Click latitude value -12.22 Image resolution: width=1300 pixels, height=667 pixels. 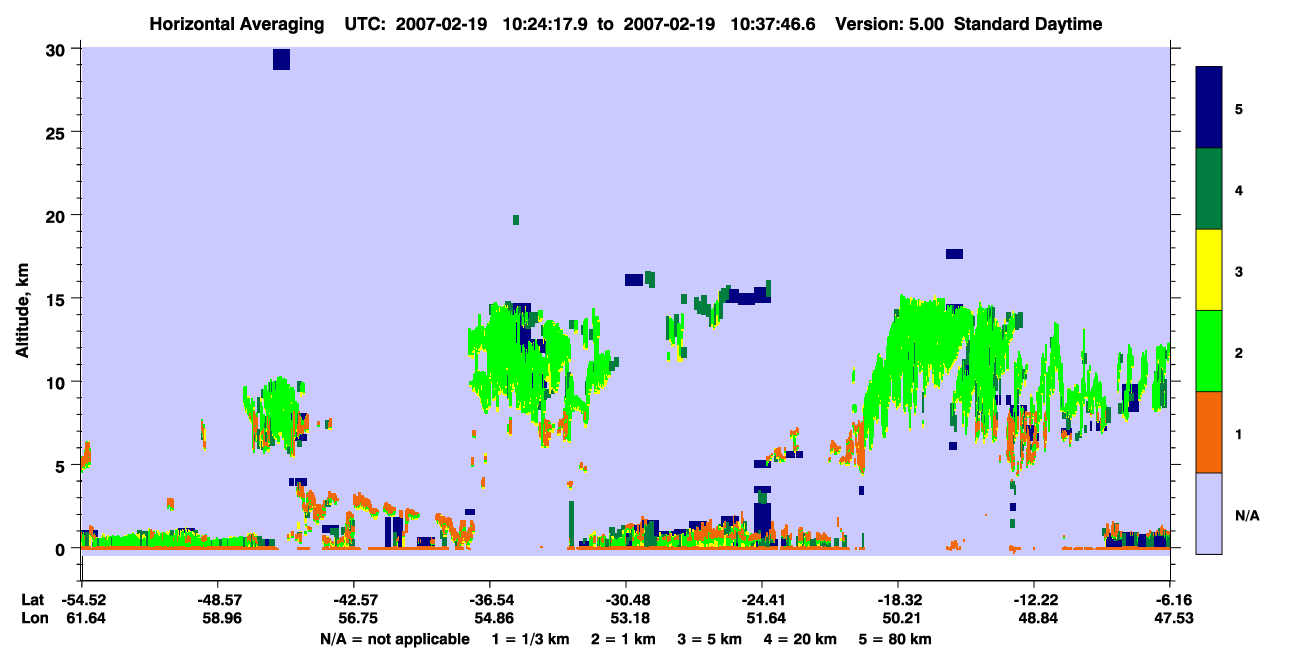coord(1034,600)
